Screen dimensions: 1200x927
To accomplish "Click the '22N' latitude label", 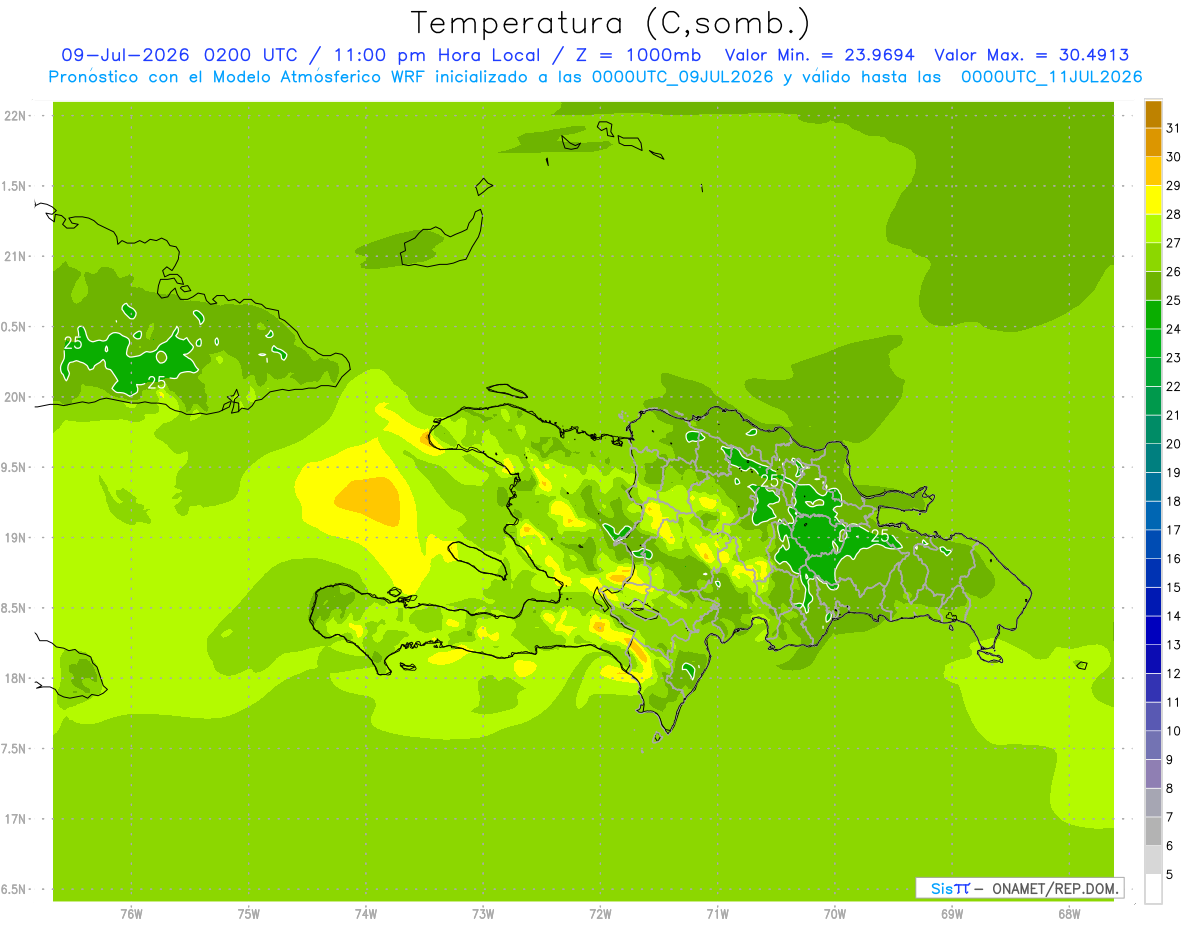I will click(x=17, y=116).
